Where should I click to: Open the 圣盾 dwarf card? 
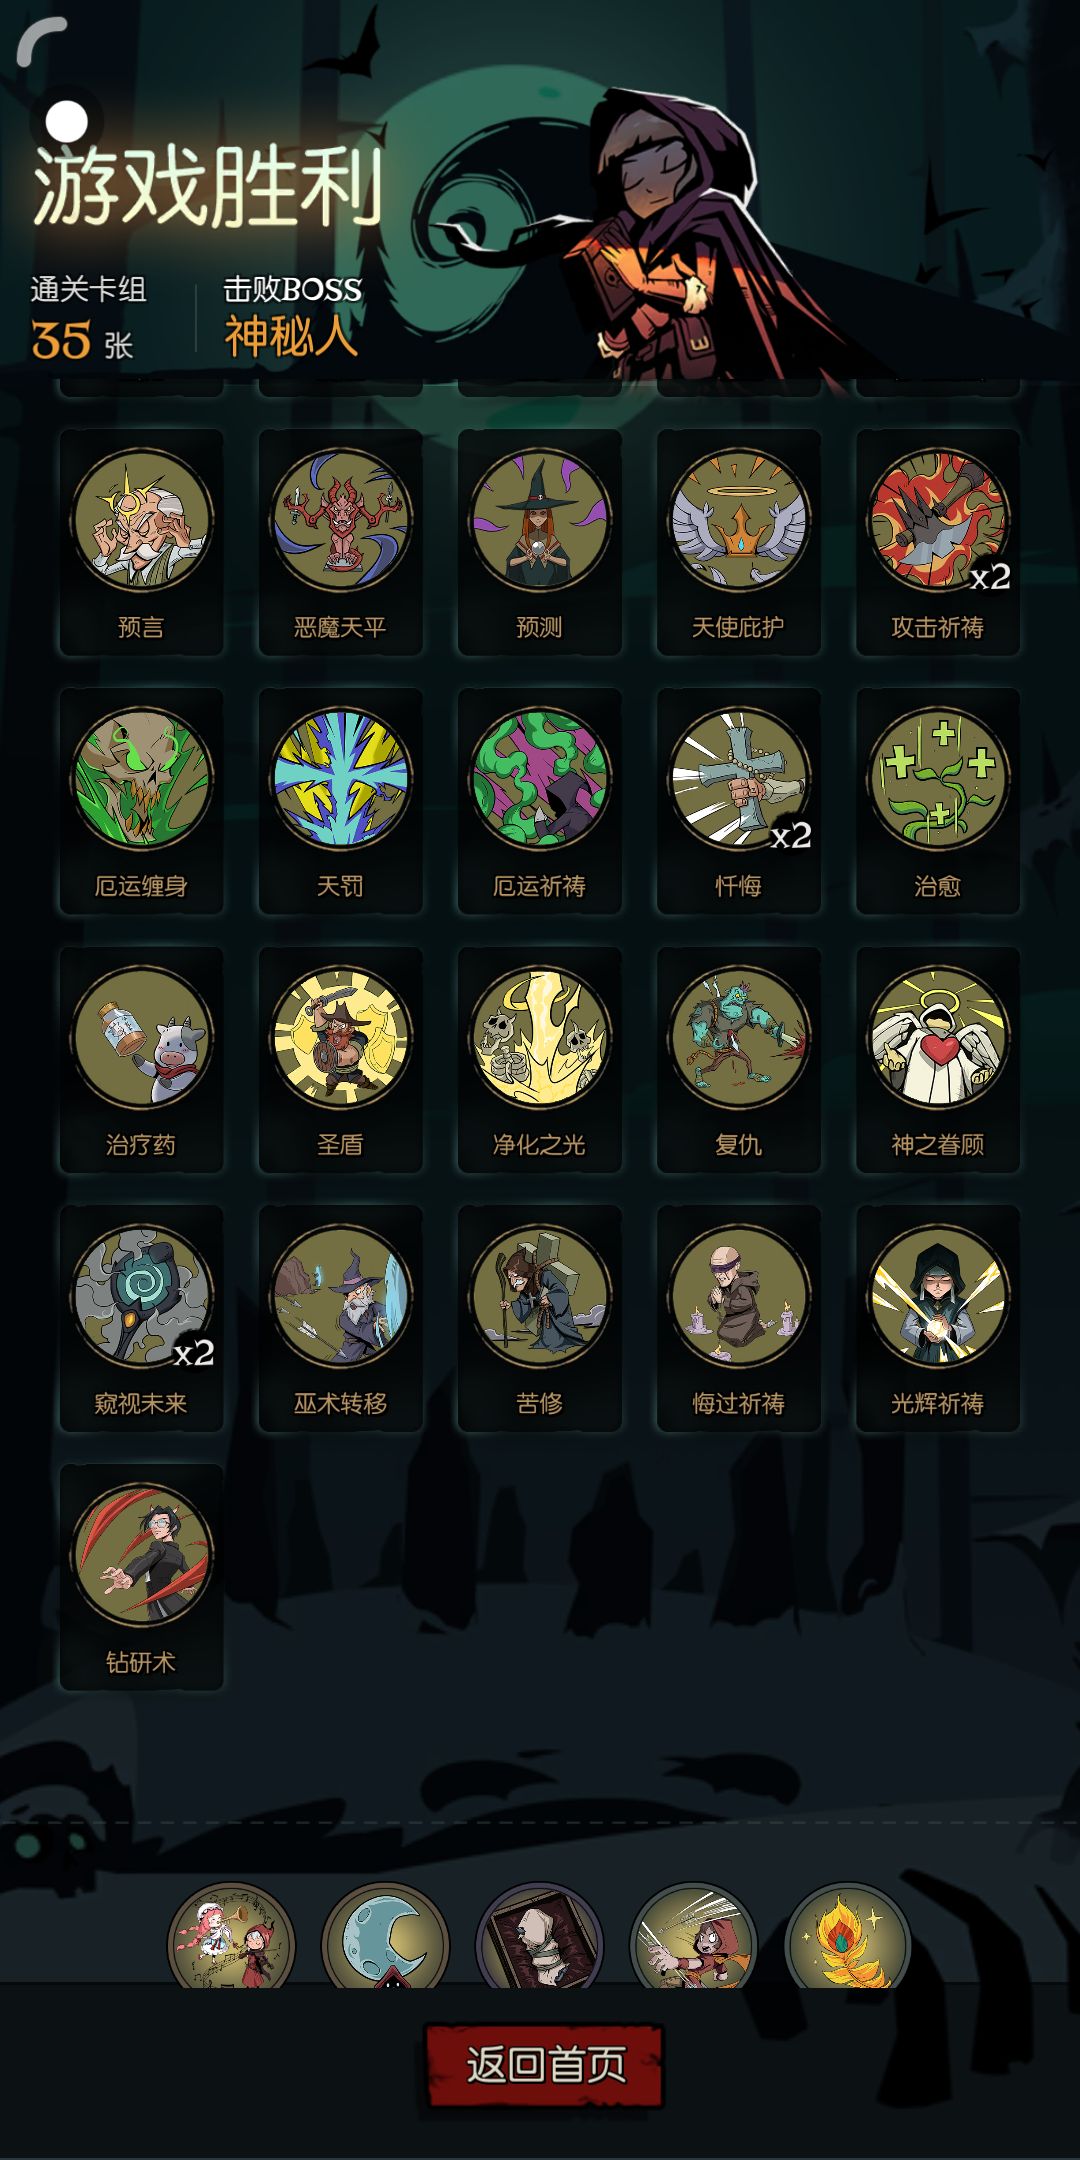point(340,1060)
